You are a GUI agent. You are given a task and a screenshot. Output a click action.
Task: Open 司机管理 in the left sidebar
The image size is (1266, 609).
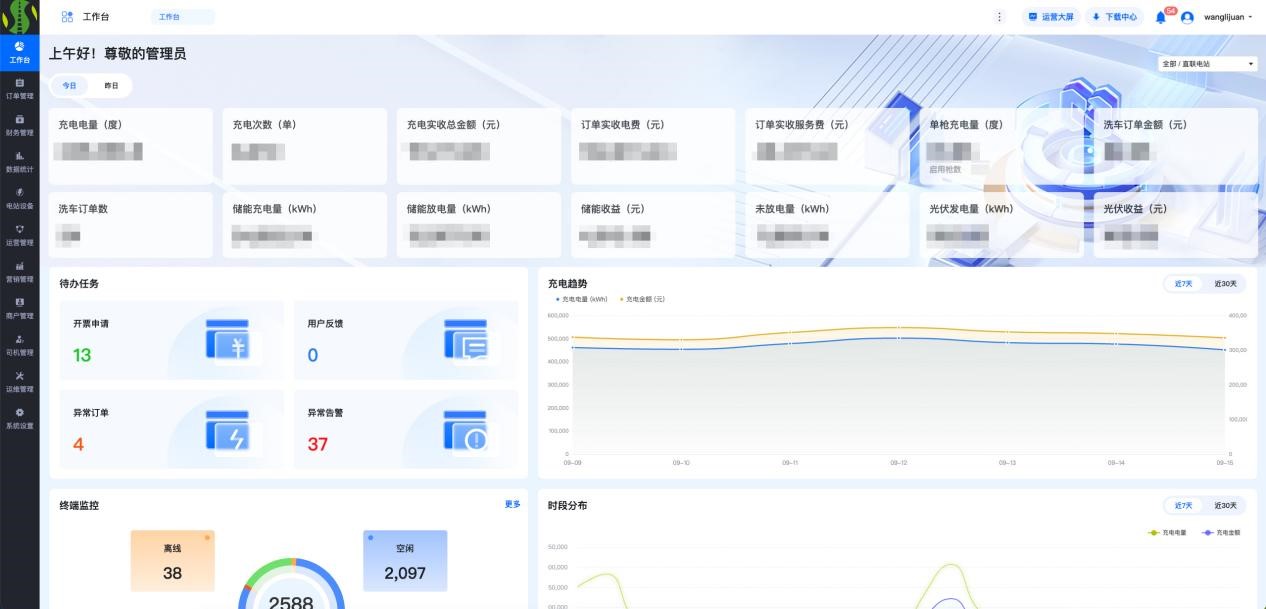pyautogui.click(x=19, y=345)
